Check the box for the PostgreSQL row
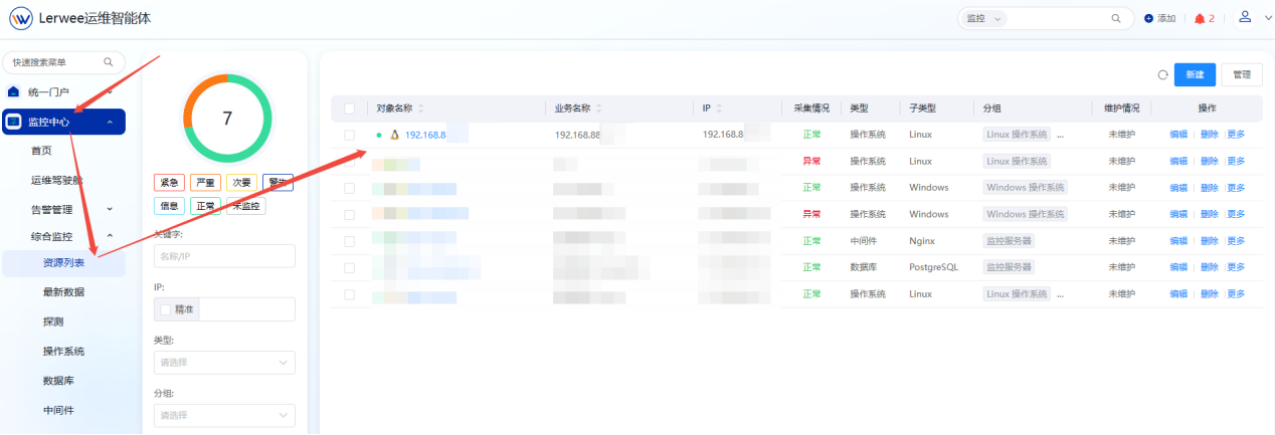 click(x=349, y=268)
